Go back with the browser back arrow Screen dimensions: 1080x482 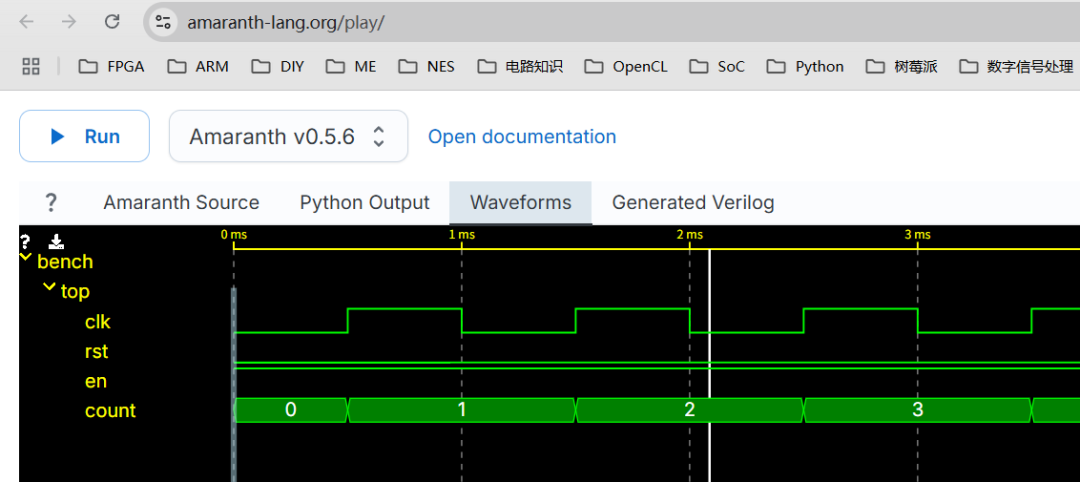click(26, 22)
